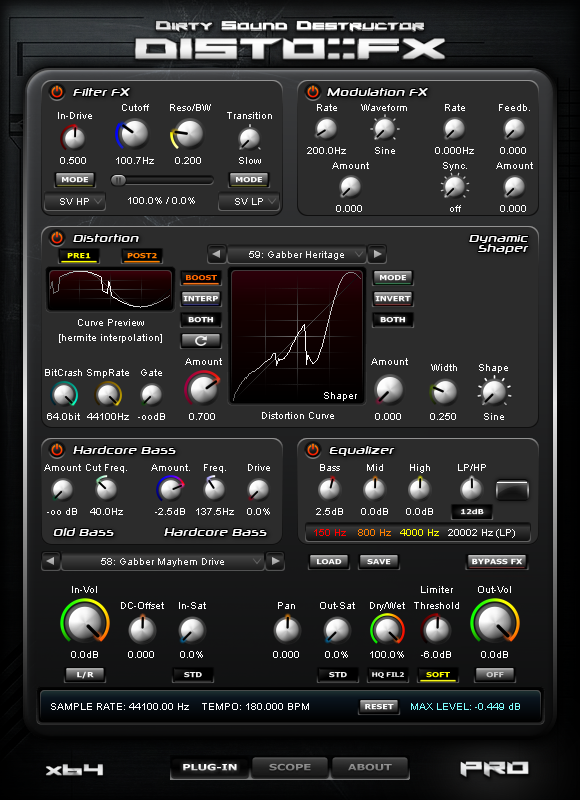Click the blank button beside LP/HP knob
Screen dimensions: 580x800
(512, 490)
